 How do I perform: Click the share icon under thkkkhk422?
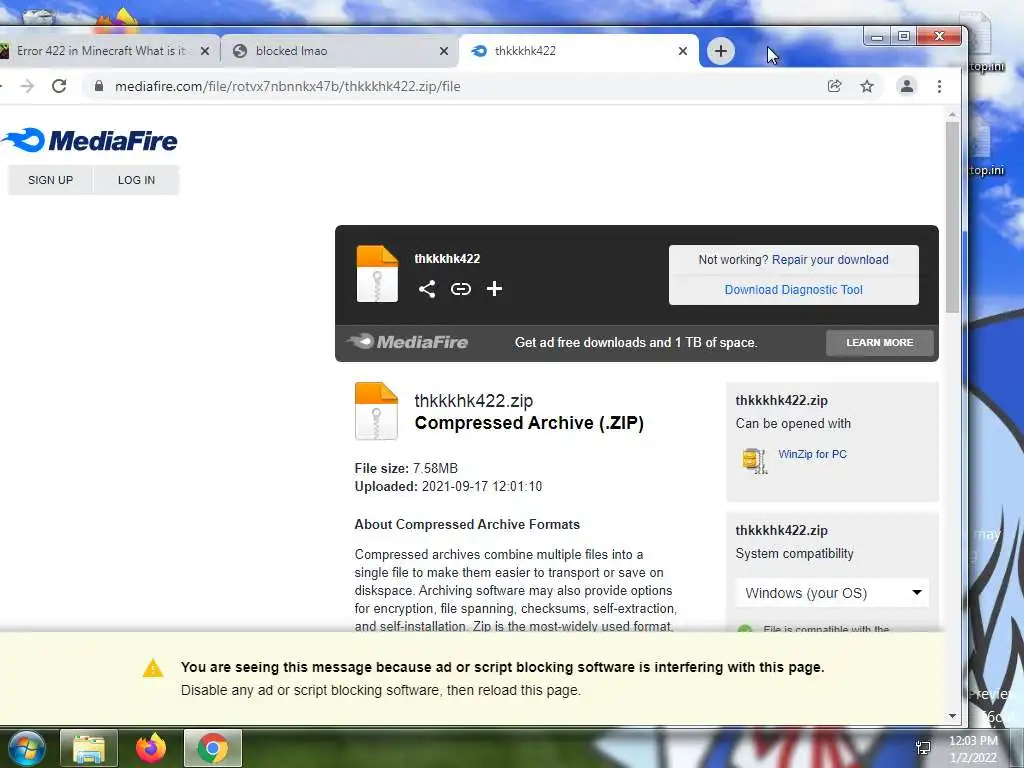click(x=427, y=289)
